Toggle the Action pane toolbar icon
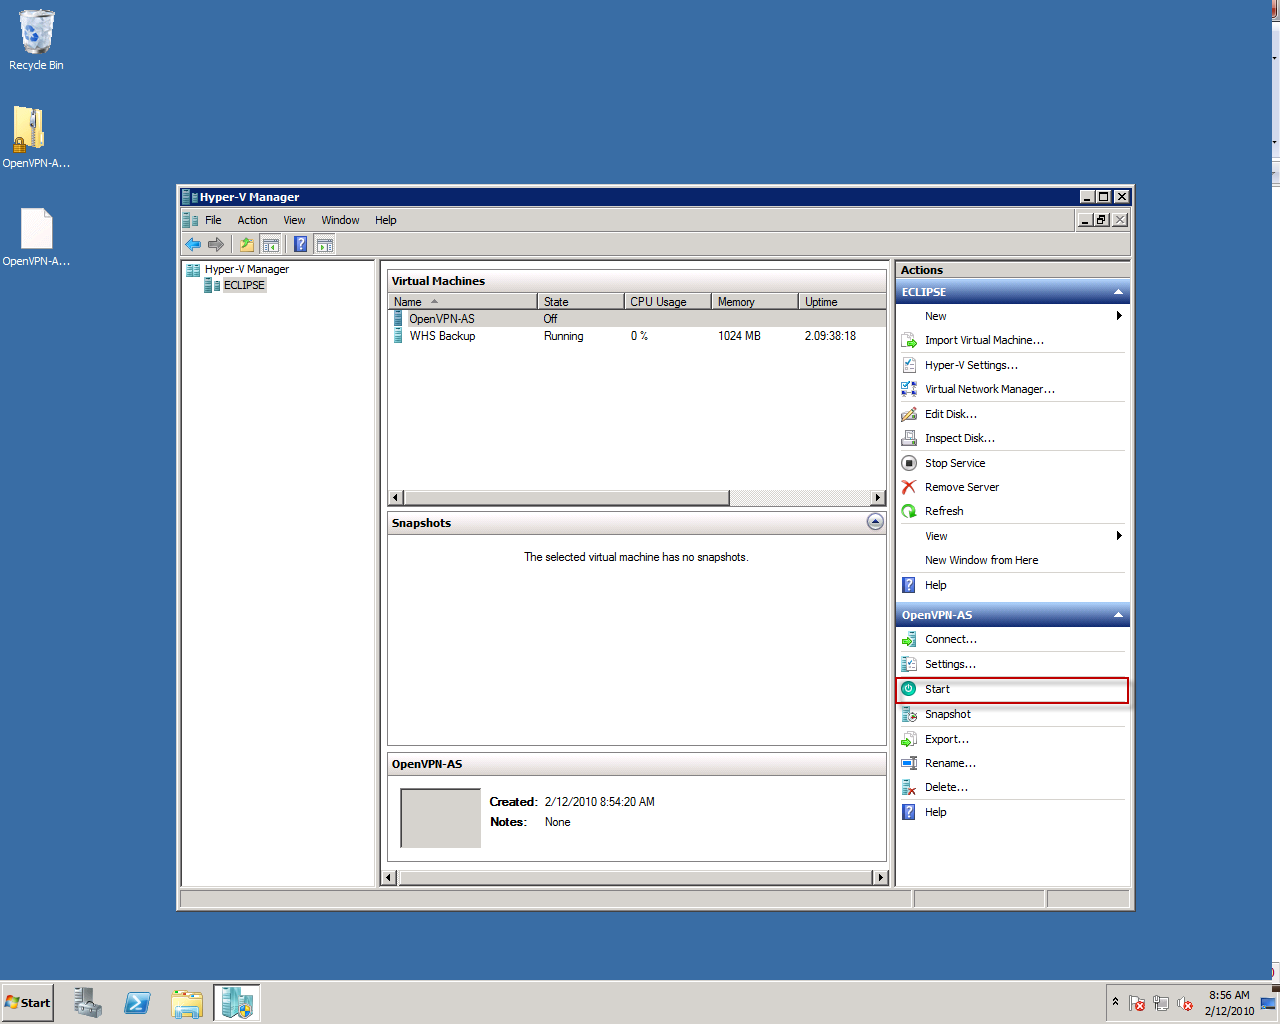1280x1024 pixels. [324, 244]
